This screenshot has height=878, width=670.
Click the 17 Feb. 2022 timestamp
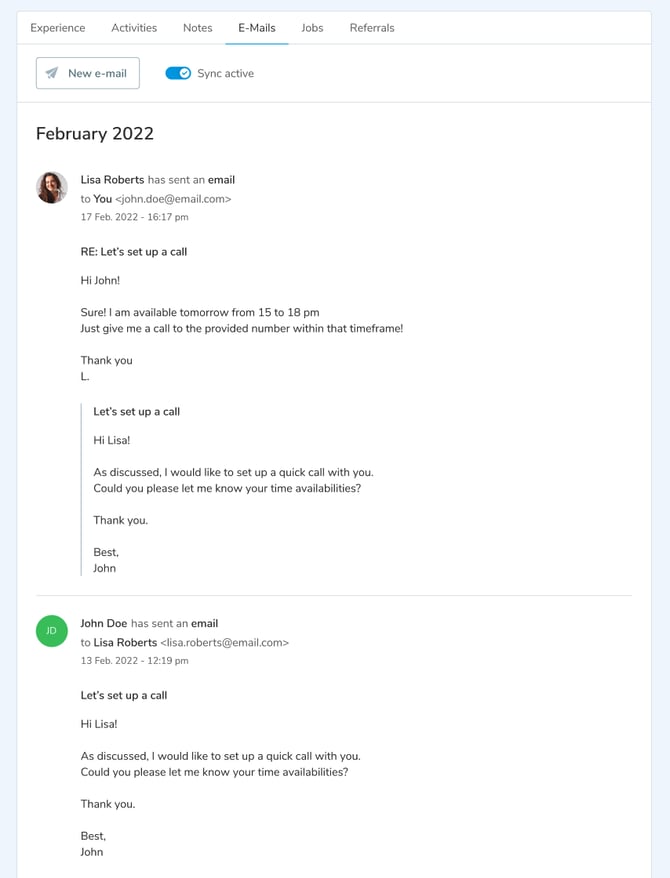[134, 217]
